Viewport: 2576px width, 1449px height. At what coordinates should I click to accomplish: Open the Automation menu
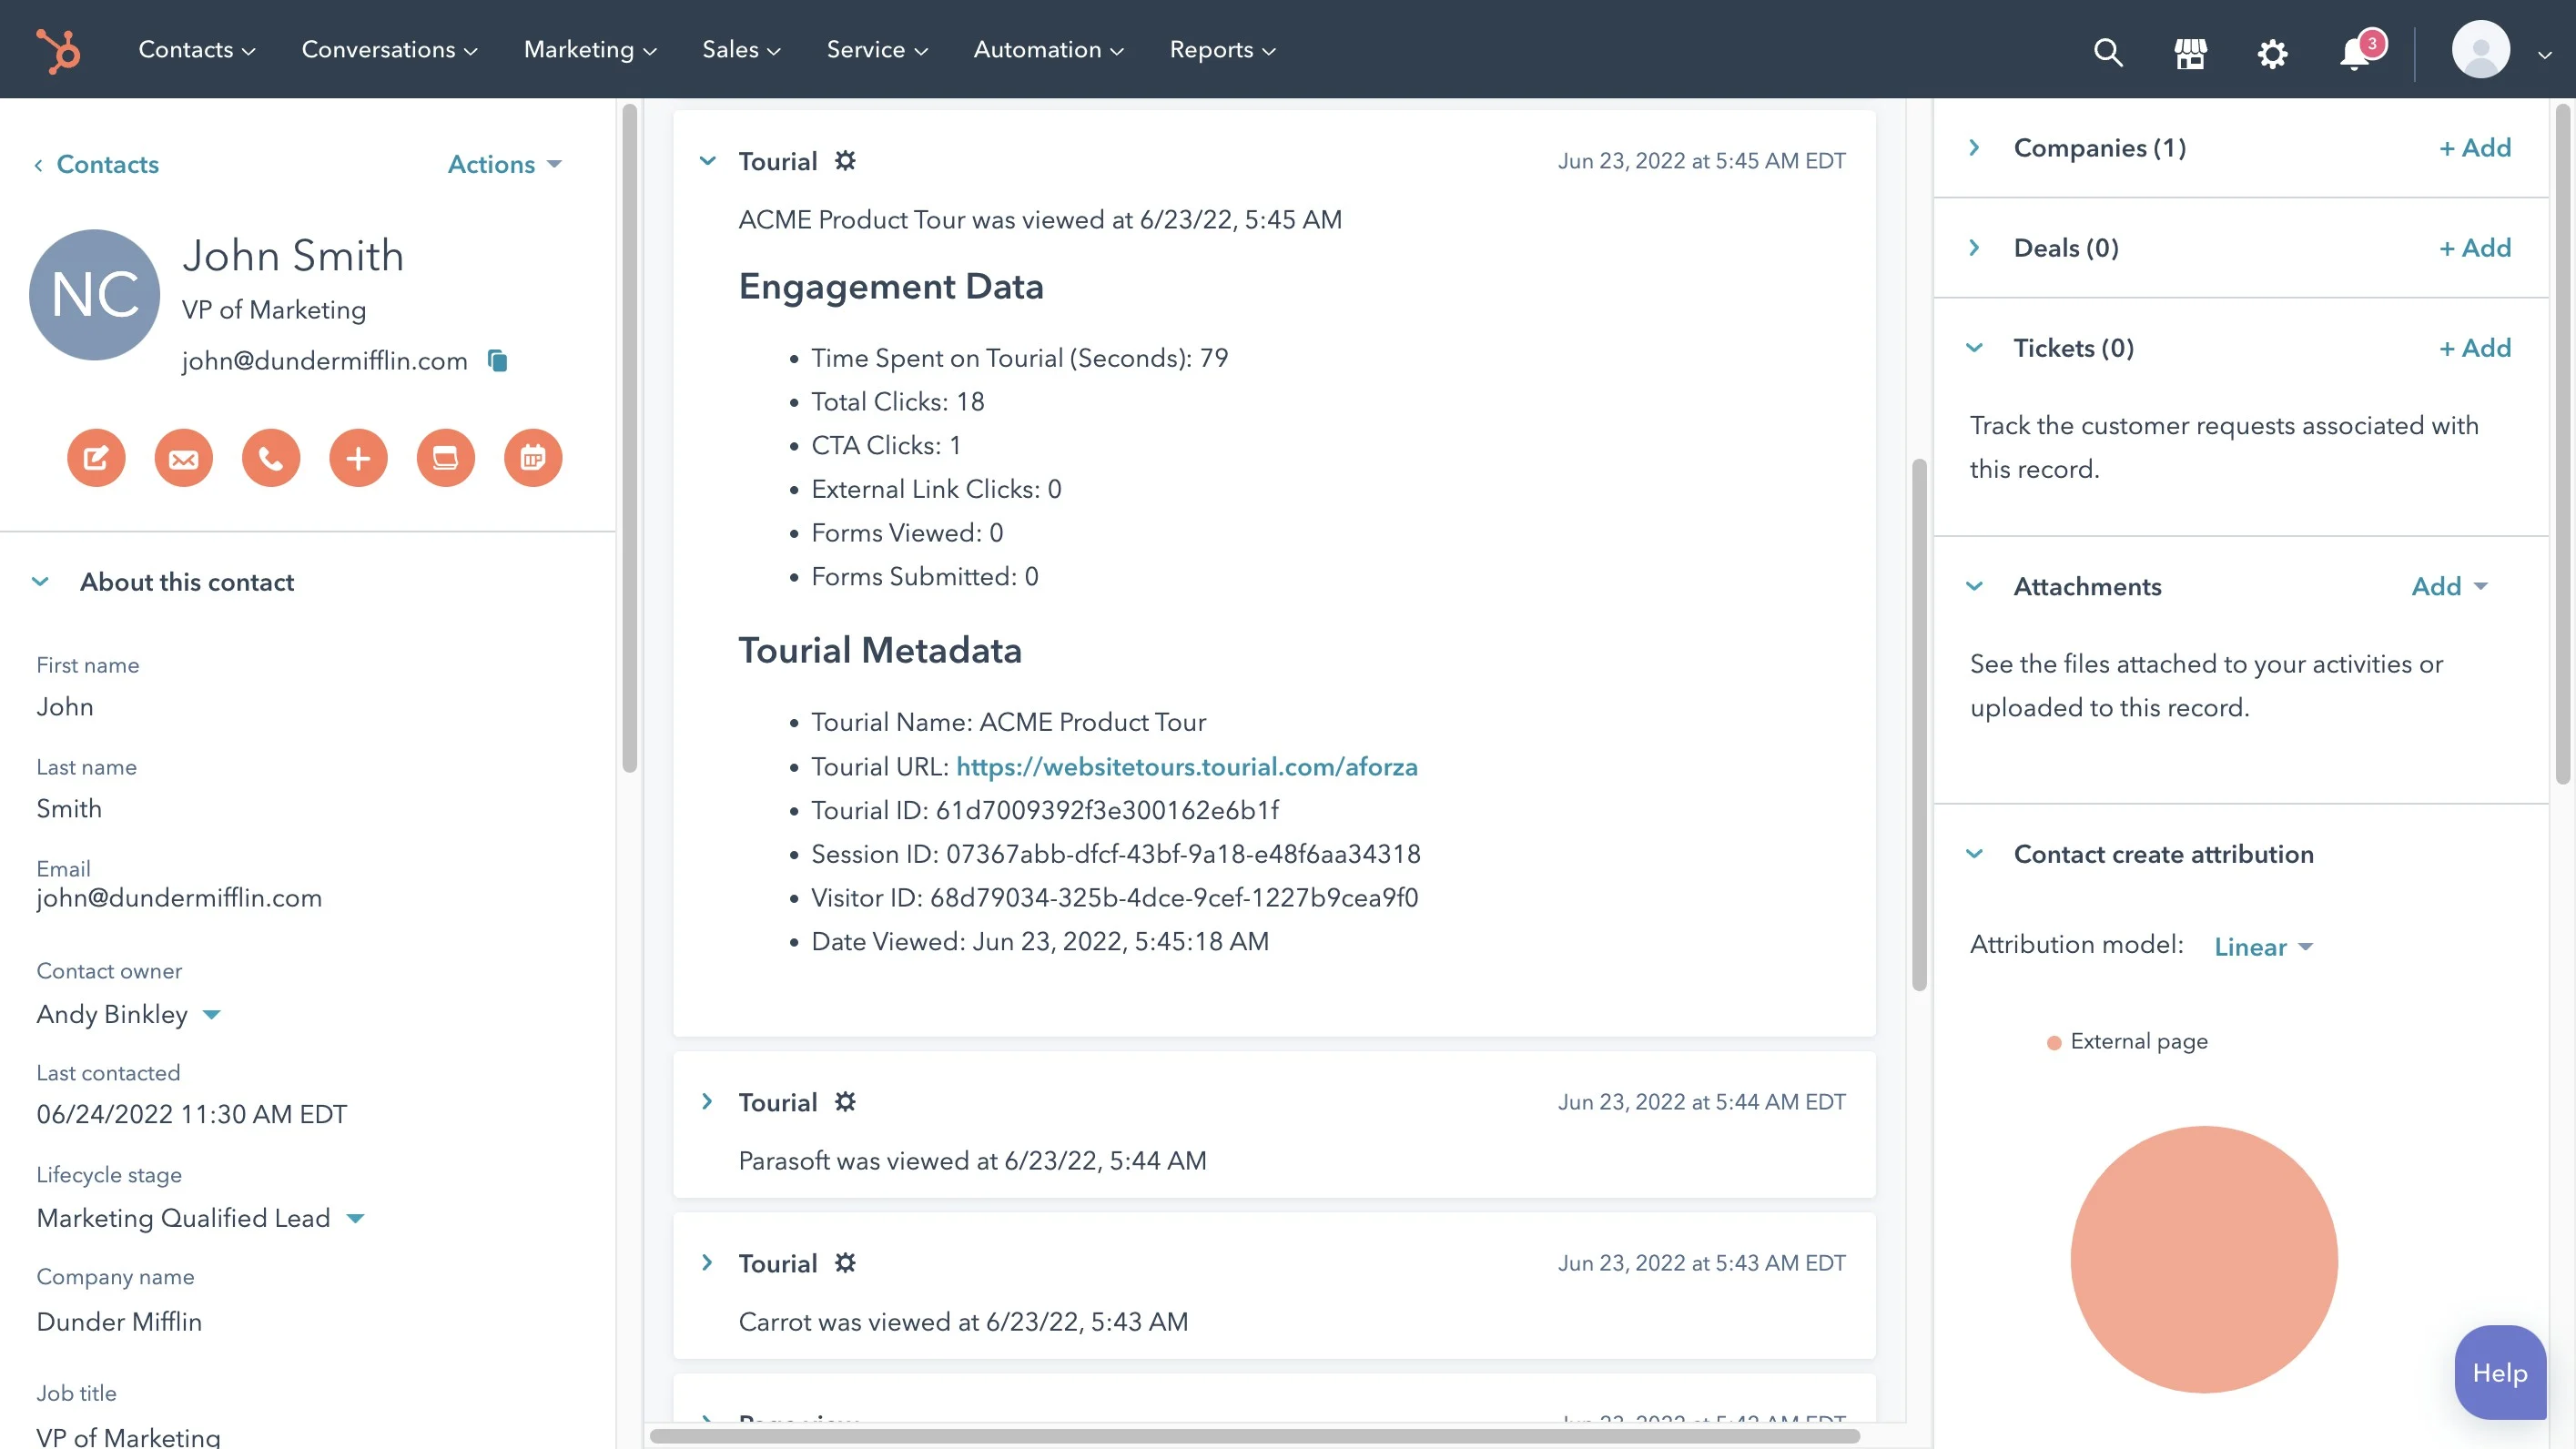tap(1048, 49)
